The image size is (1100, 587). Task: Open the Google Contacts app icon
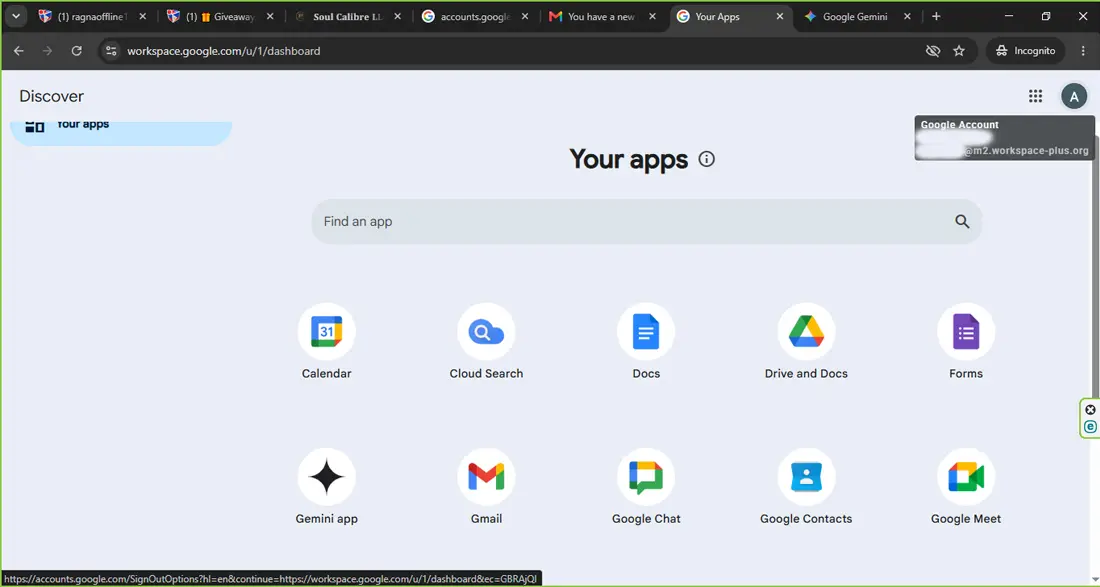click(806, 477)
